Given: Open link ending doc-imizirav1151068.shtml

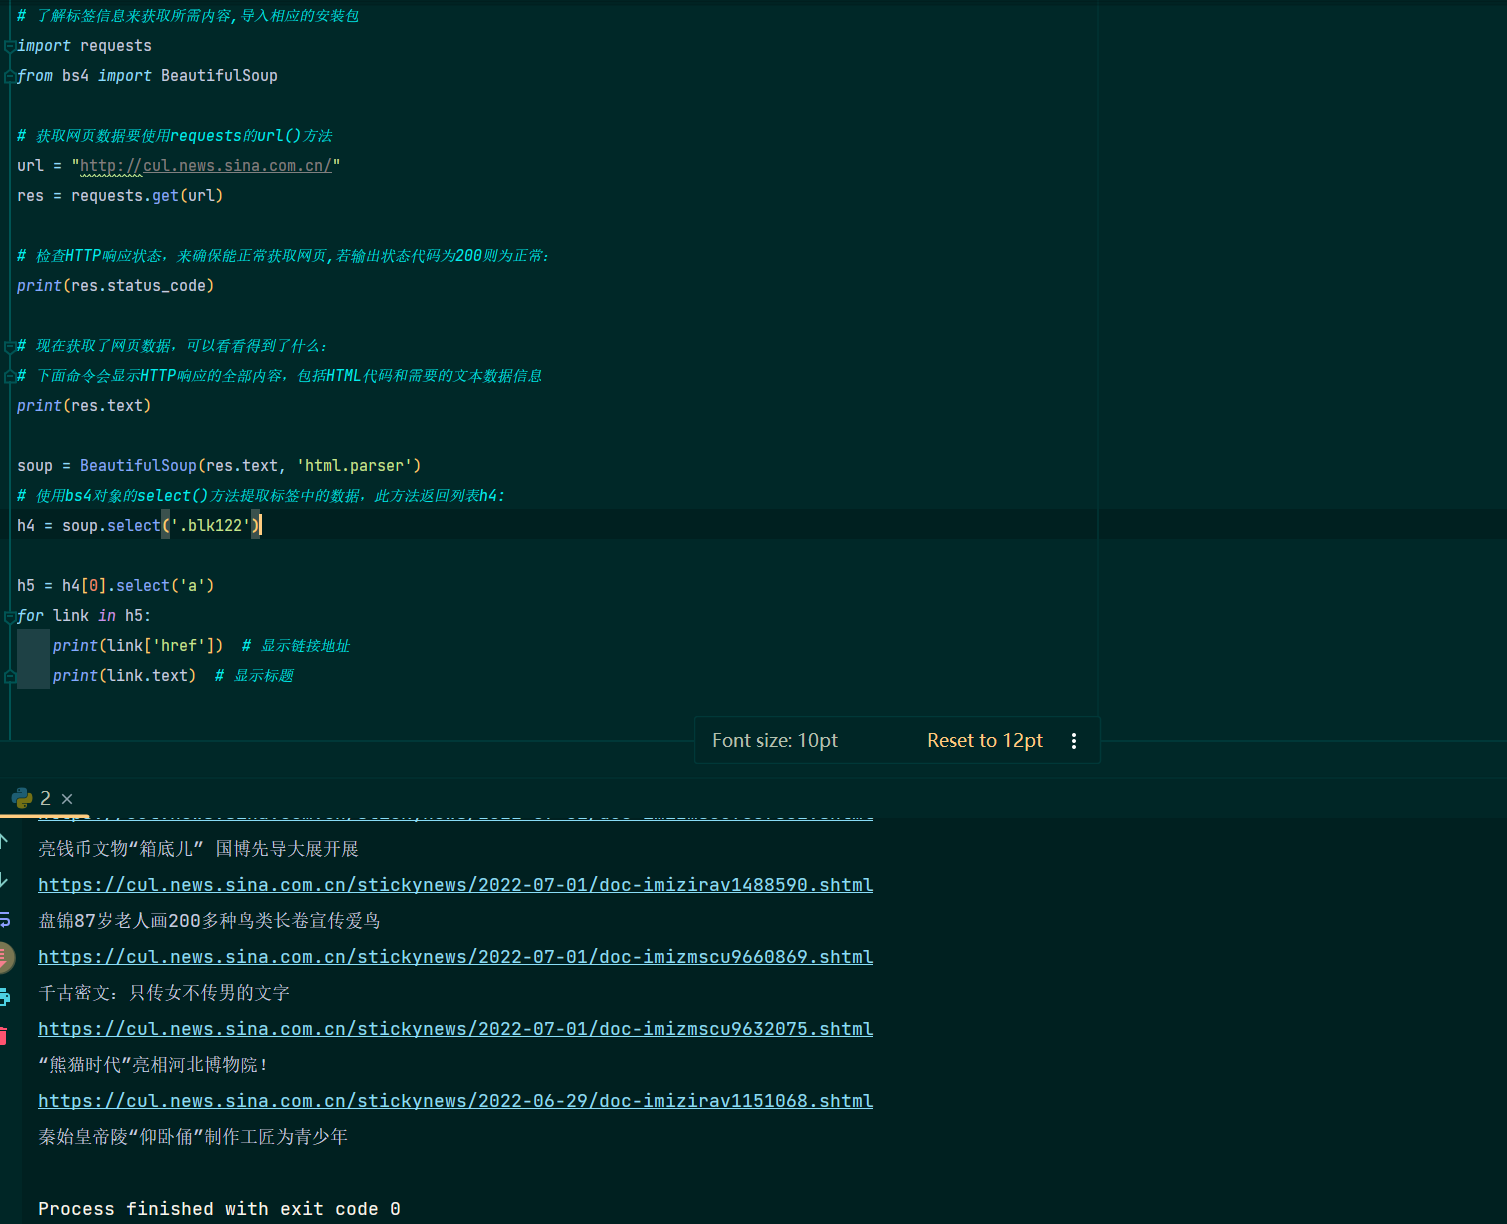Looking at the screenshot, I should coord(455,1101).
